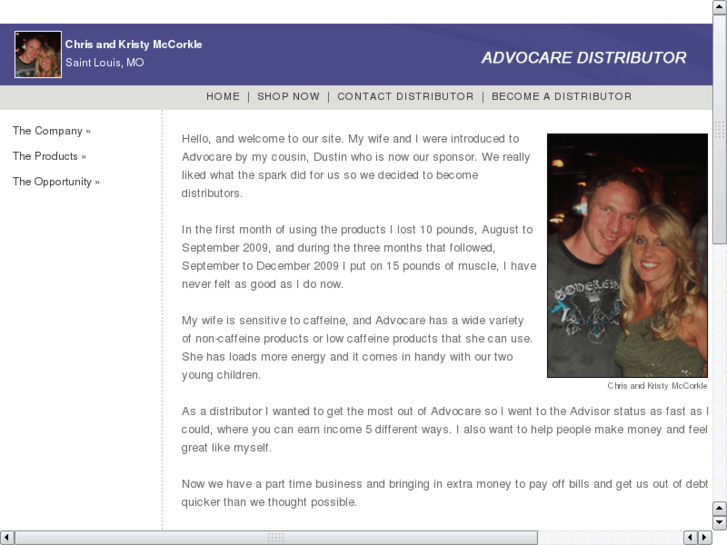The height and width of the screenshot is (545, 727).
Task: Click the paragraph starting 'In the first month'
Action: pos(359,257)
